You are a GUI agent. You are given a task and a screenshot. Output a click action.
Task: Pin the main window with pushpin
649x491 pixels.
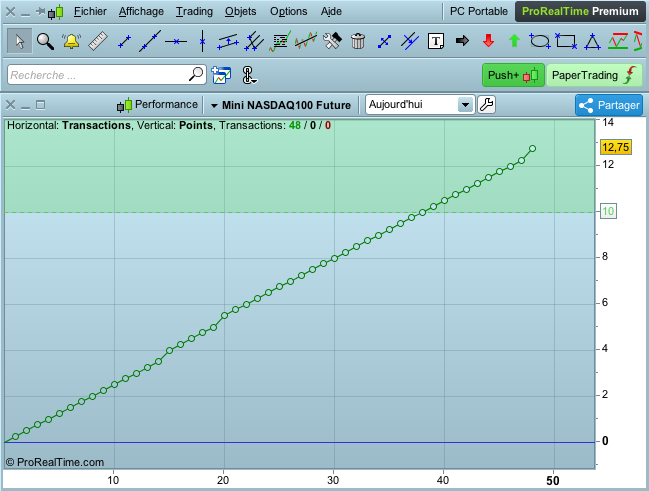tap(41, 11)
